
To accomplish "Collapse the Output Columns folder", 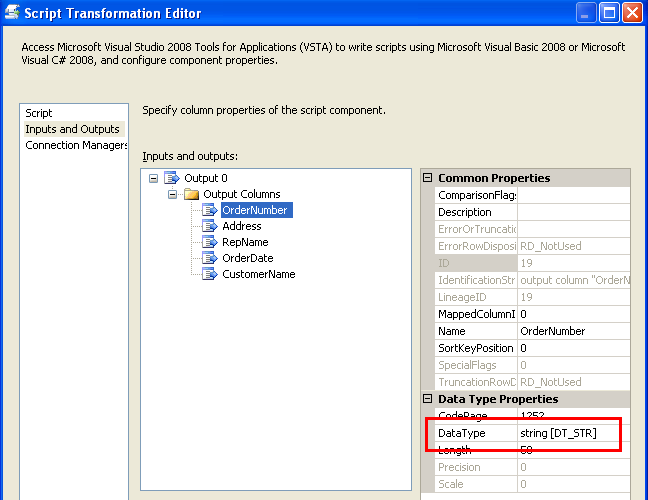I will 173,194.
